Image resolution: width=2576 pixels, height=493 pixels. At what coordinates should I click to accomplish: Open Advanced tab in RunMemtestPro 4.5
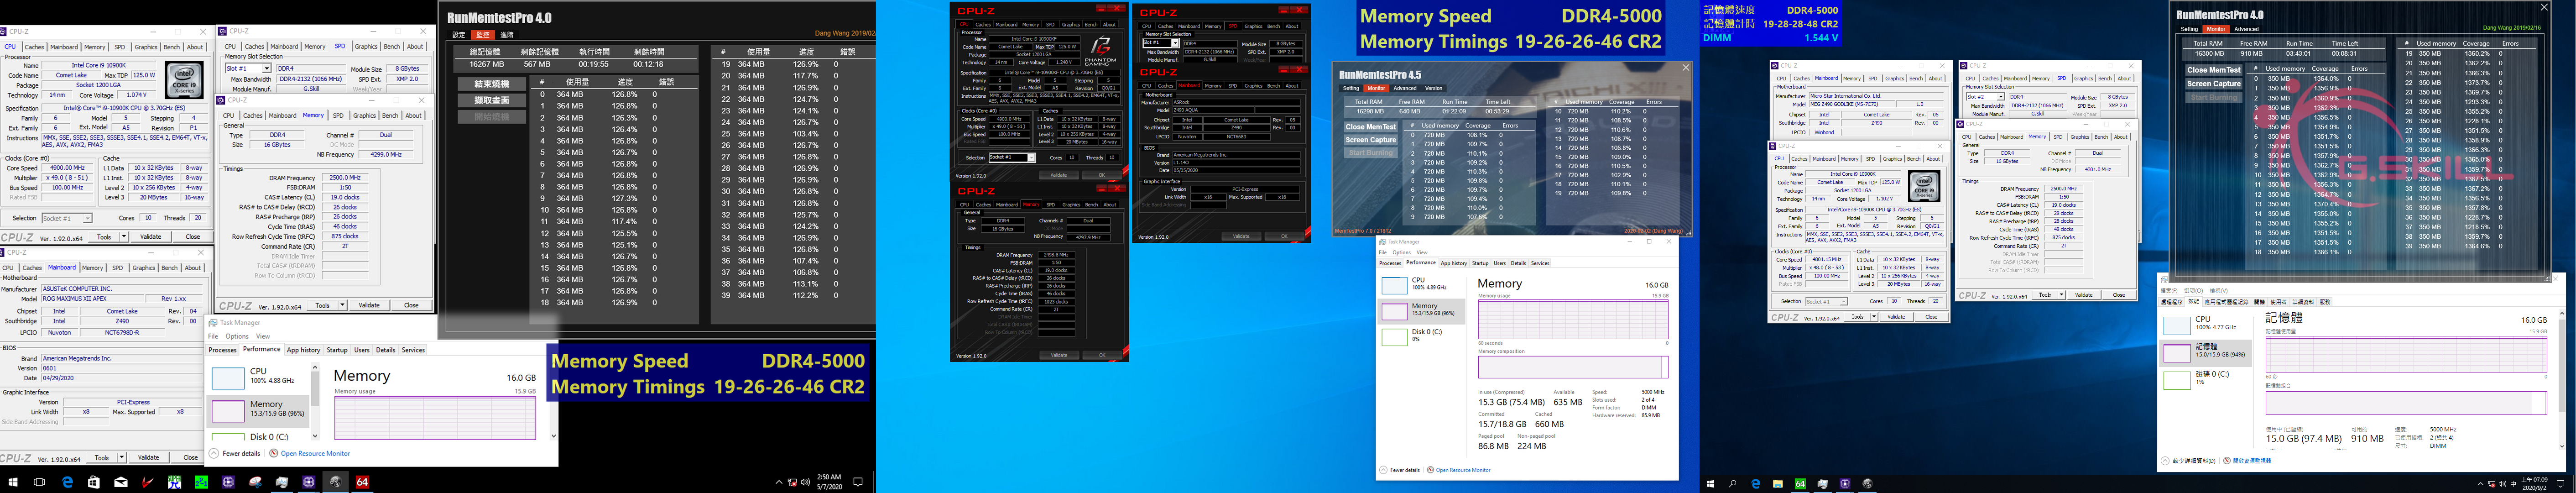[x=1405, y=88]
